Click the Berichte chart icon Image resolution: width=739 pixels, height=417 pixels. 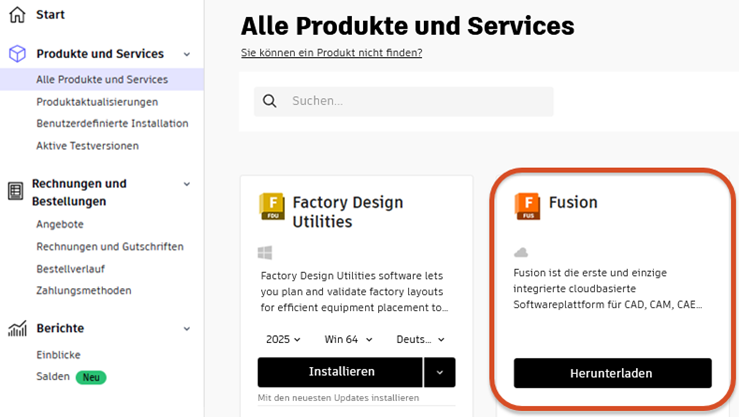point(16,328)
